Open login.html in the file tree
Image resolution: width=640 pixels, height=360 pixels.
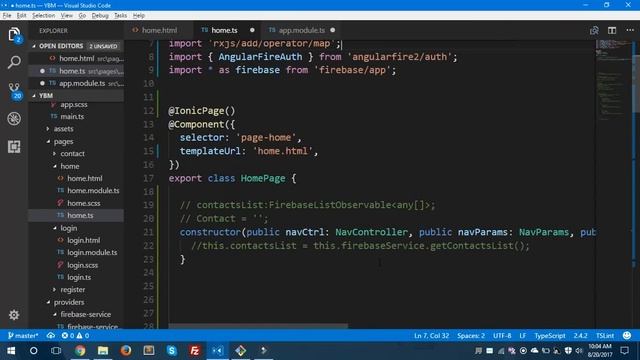pyautogui.click(x=83, y=240)
